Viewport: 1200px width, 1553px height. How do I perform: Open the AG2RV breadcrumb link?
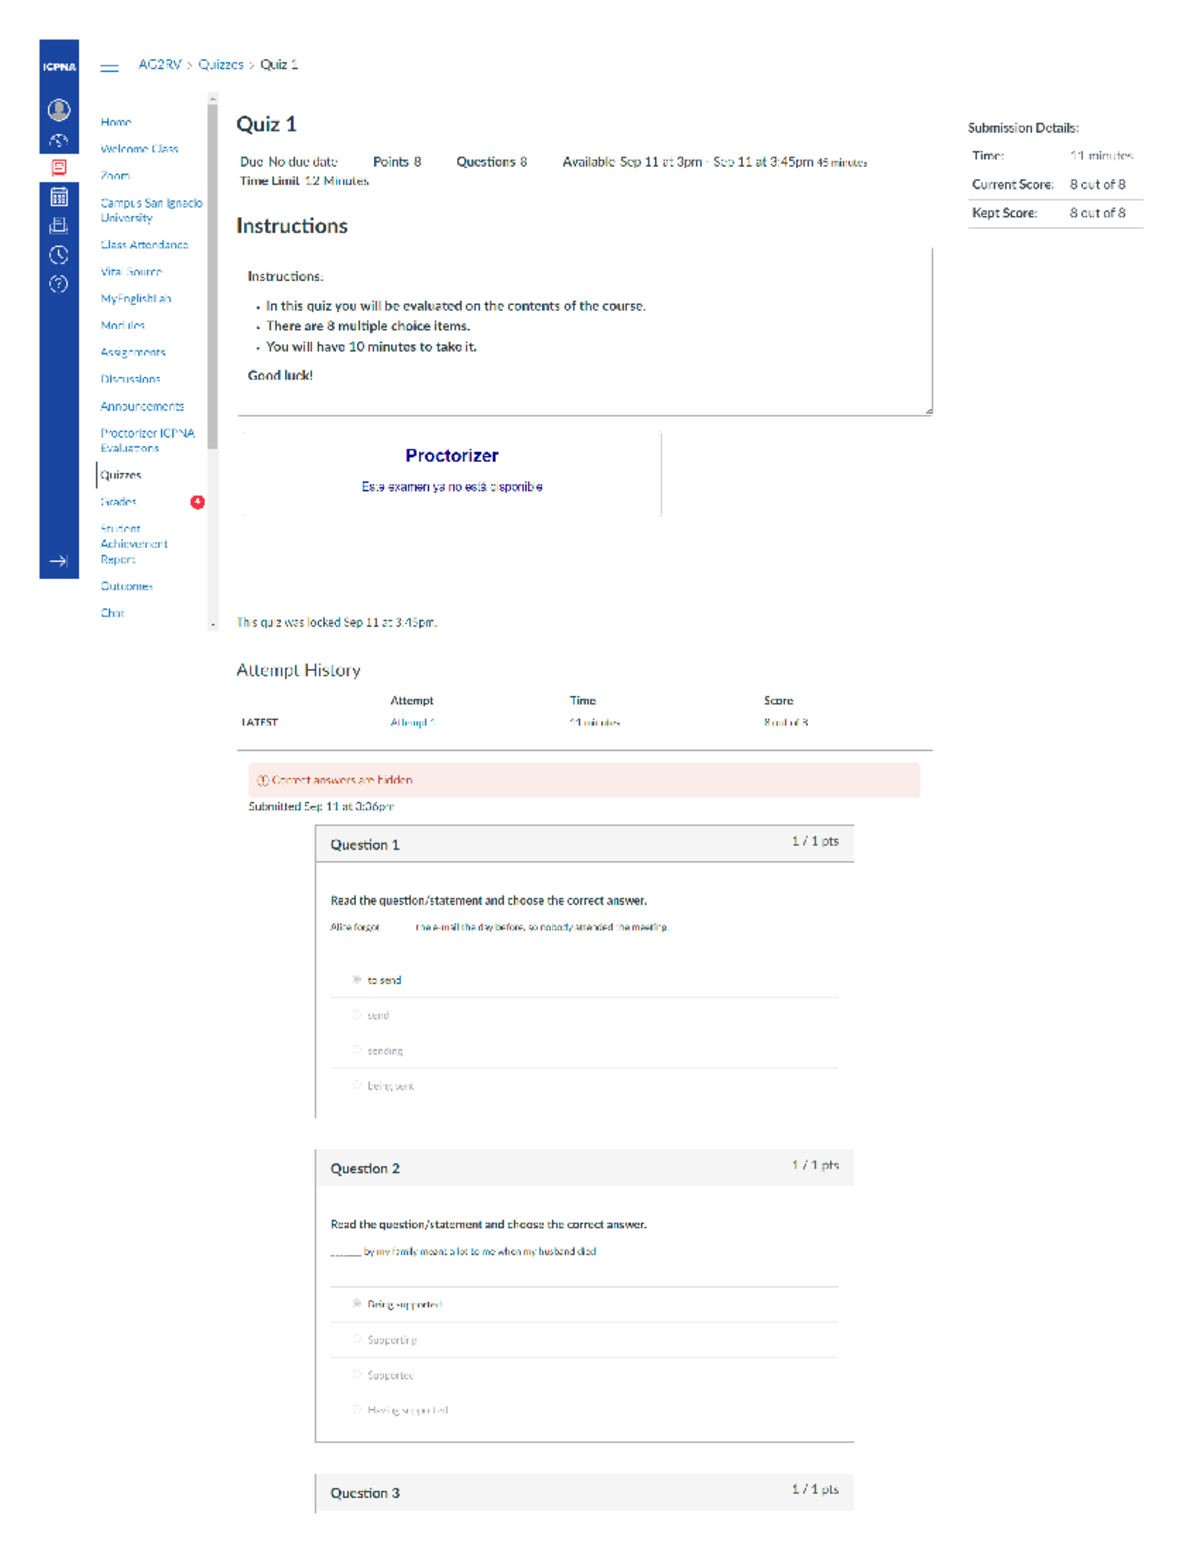(x=159, y=64)
